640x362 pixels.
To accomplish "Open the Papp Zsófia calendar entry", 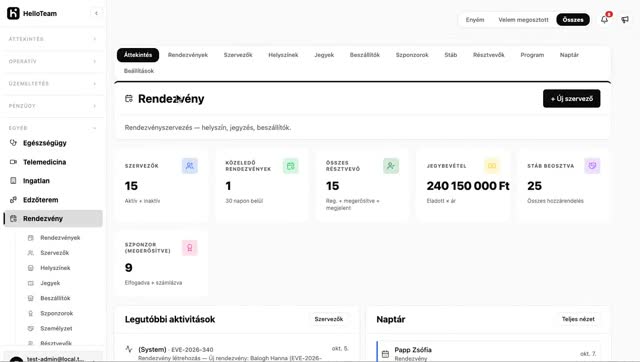I will (x=488, y=352).
